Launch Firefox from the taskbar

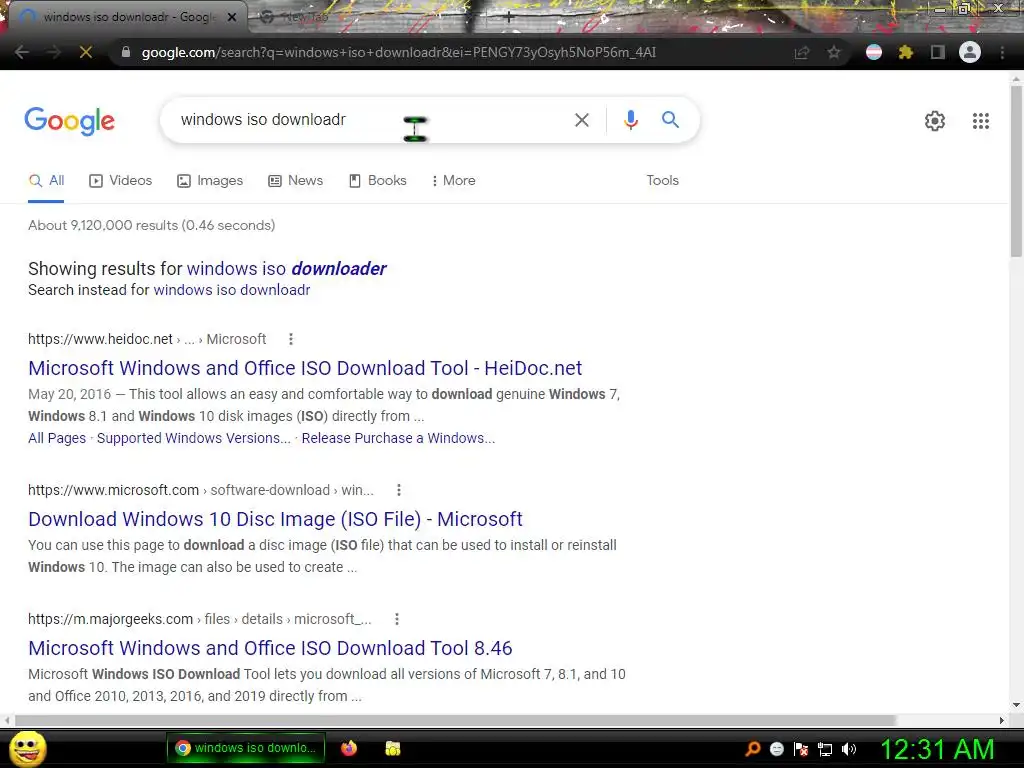[349, 748]
